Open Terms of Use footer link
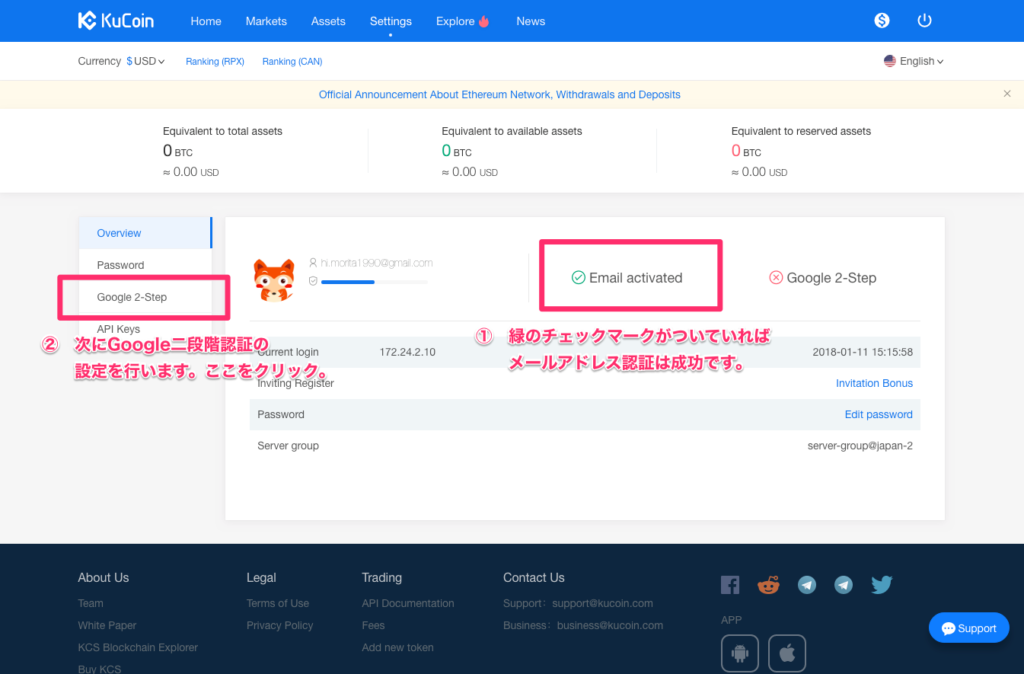This screenshot has width=1024, height=674. pos(278,603)
